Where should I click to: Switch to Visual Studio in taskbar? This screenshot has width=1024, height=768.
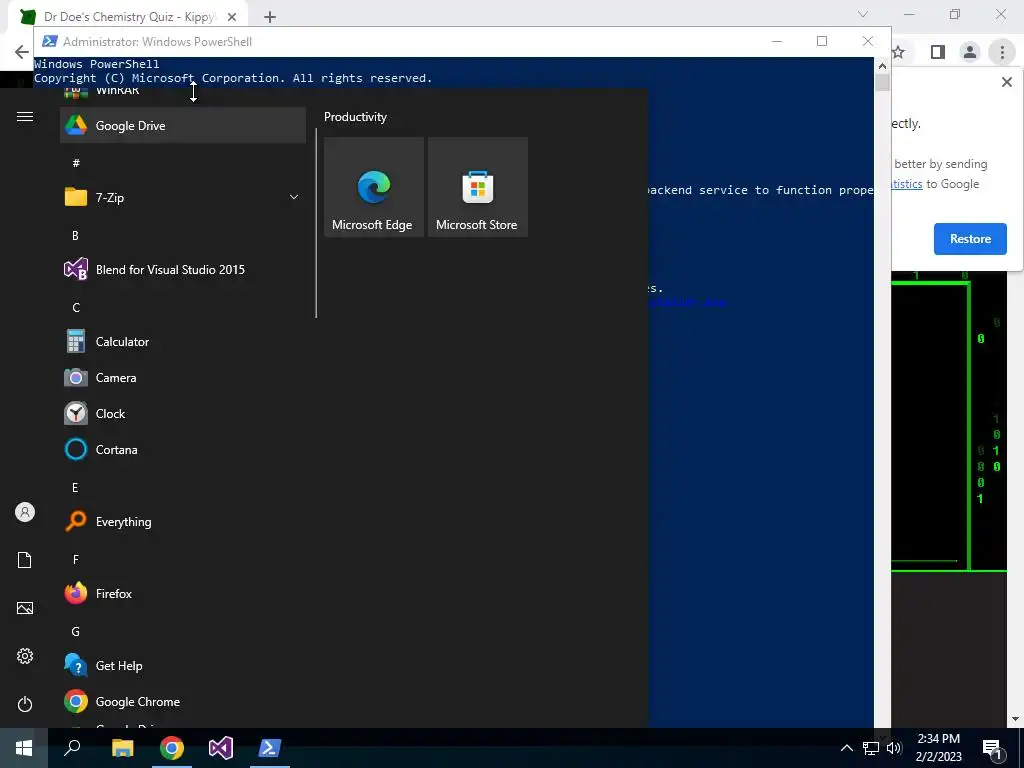pos(221,748)
